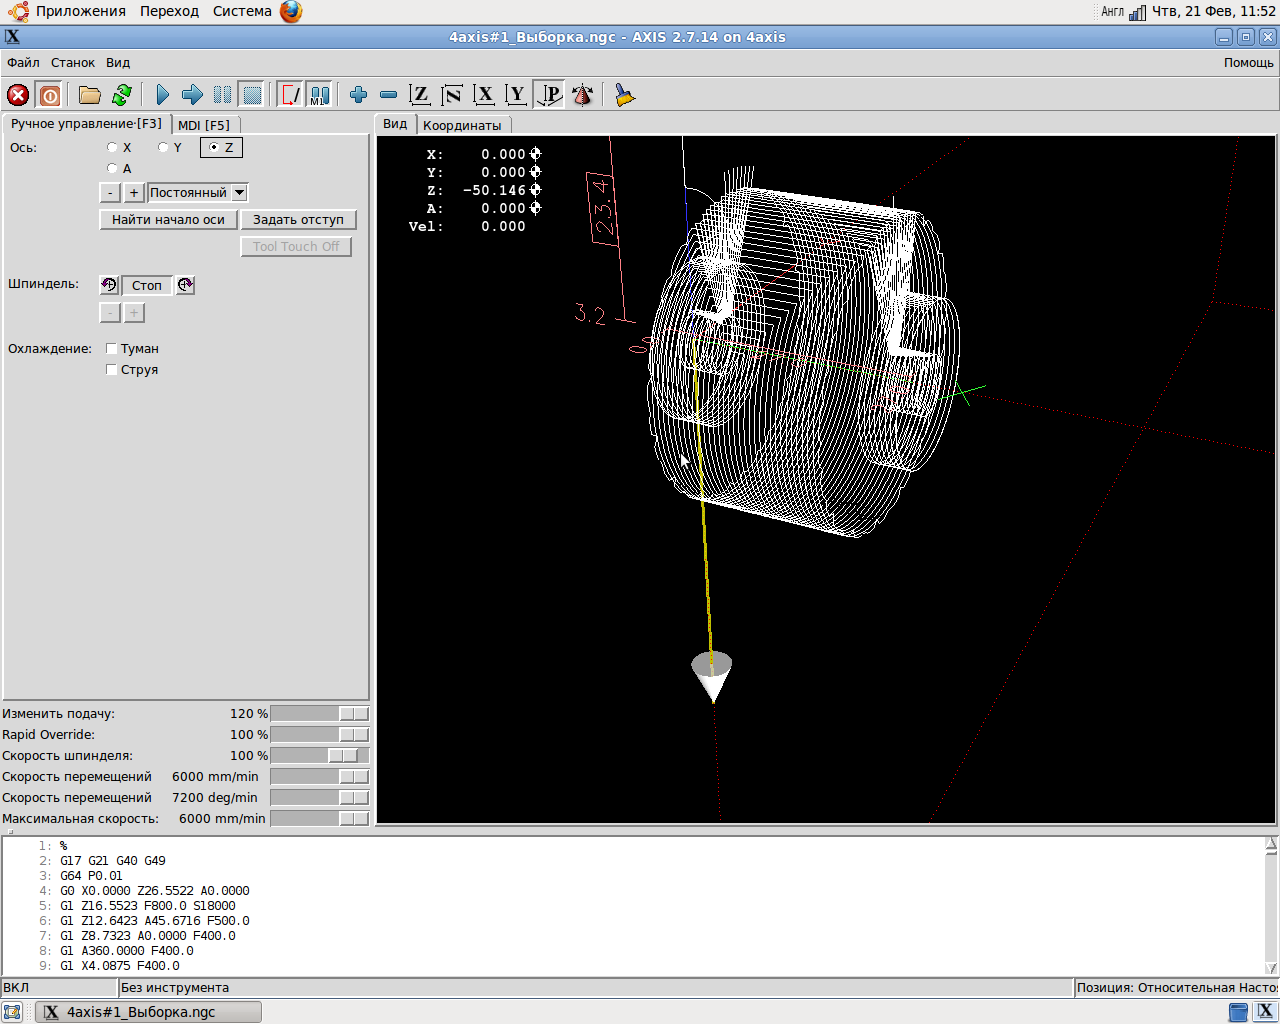This screenshot has height=1024, width=1280.
Task: Select the Вид preview tab
Action: point(395,124)
